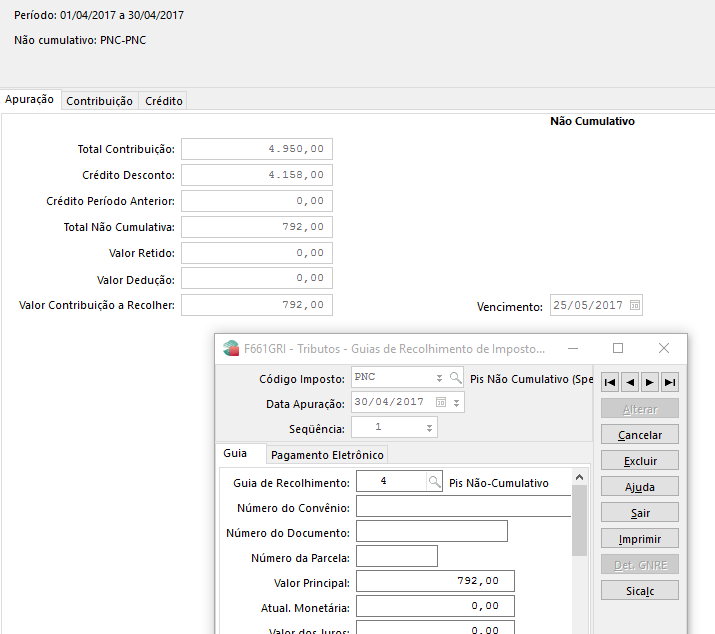Click the Número do Documento input field
Screen dimensions: 715x634
point(431,532)
